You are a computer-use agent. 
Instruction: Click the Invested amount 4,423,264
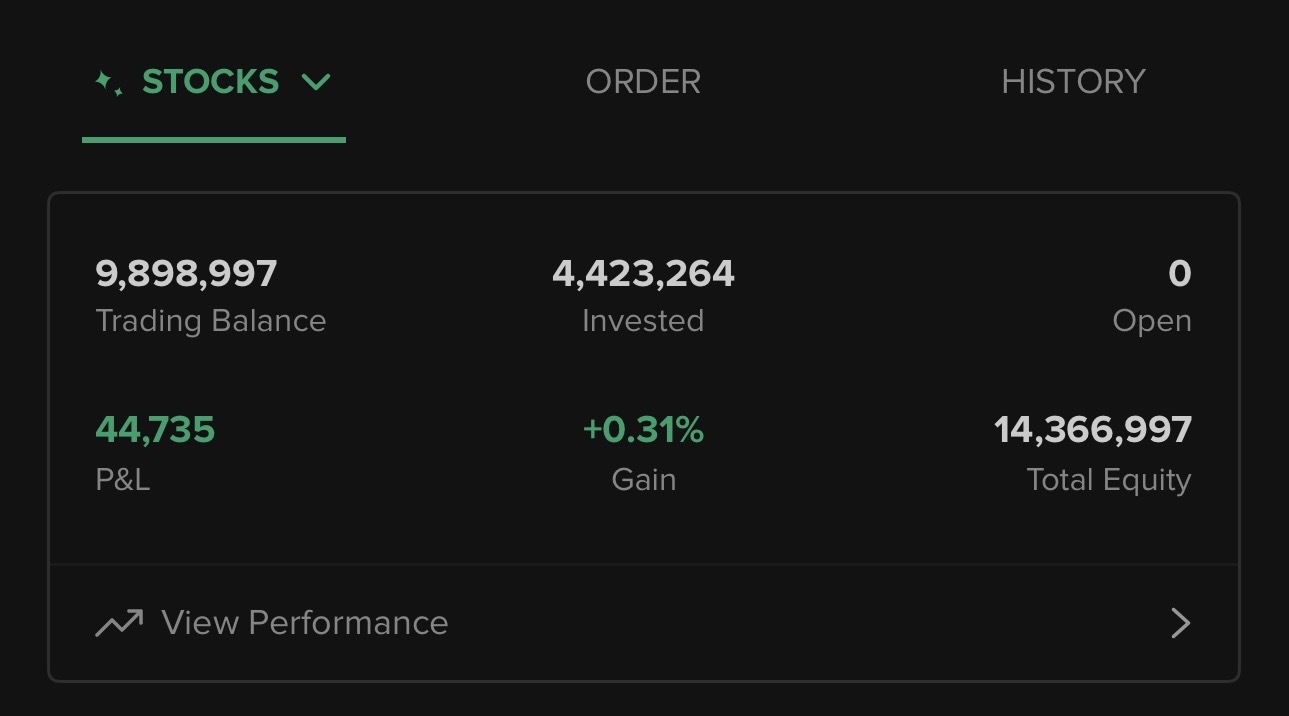coord(643,273)
